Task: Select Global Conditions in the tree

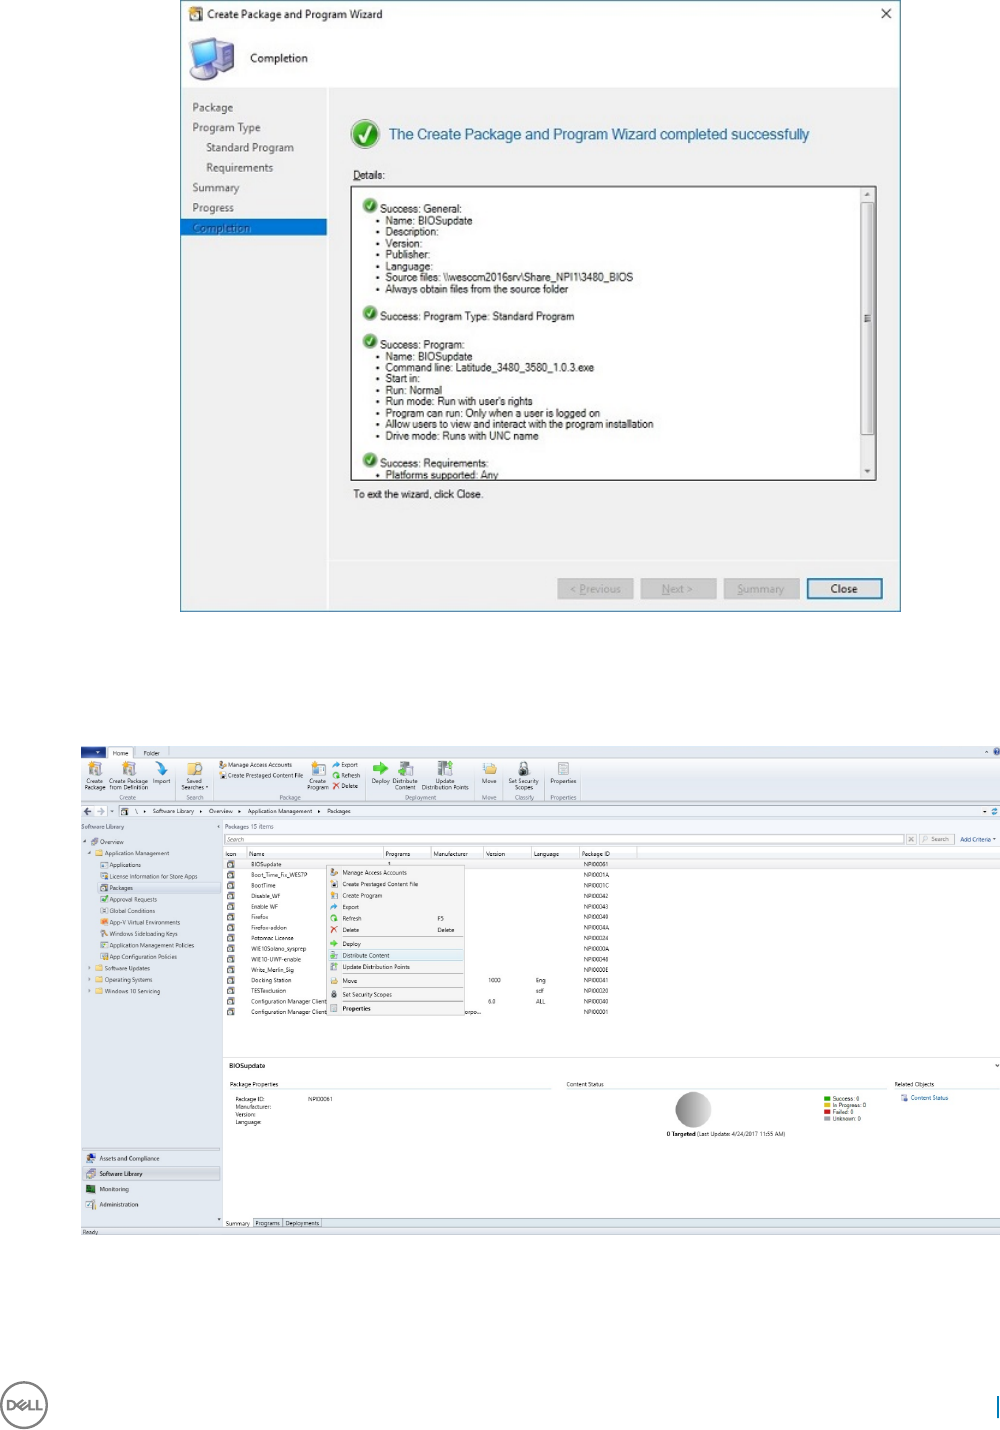Action: tap(132, 911)
